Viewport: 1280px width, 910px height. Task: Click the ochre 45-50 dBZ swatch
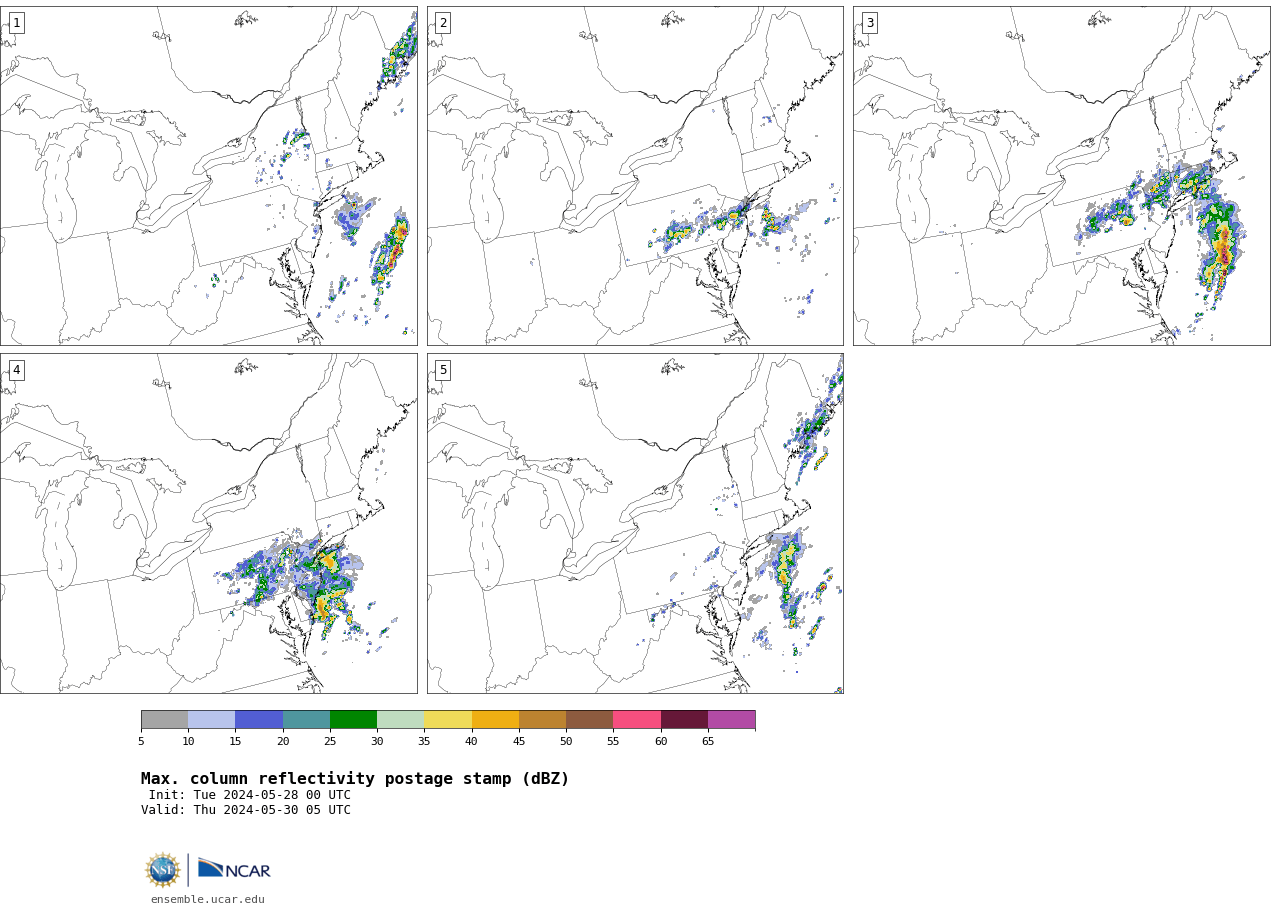542,720
